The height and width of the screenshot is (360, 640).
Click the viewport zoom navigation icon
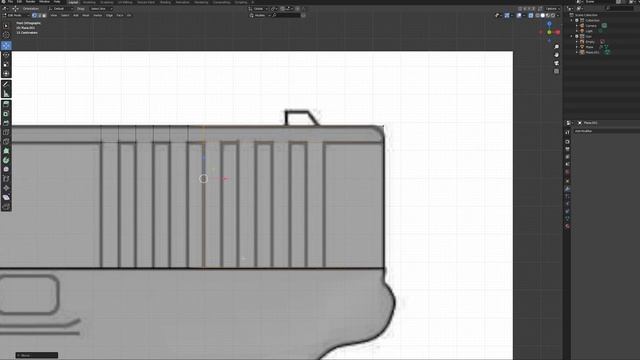coord(556,47)
